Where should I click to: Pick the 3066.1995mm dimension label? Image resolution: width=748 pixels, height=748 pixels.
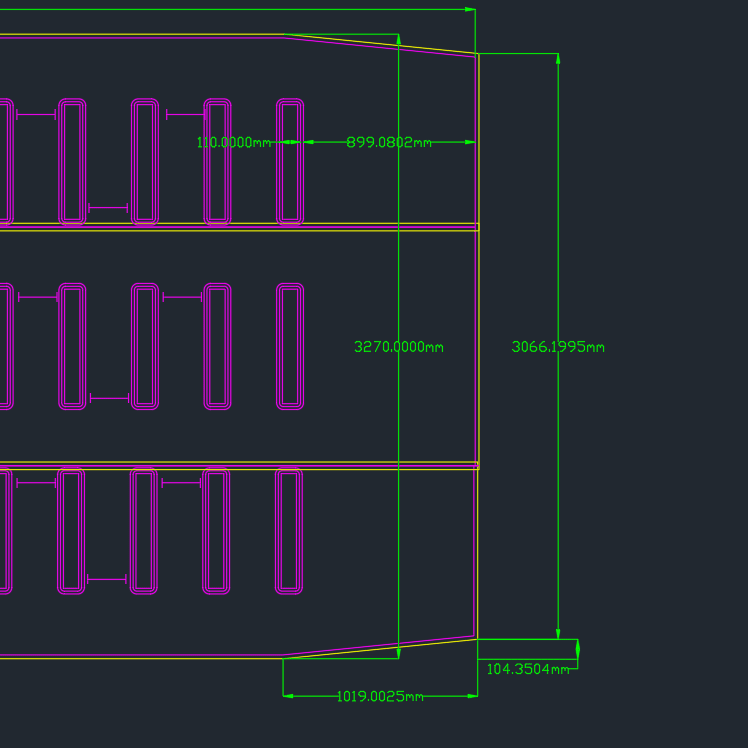coord(558,347)
